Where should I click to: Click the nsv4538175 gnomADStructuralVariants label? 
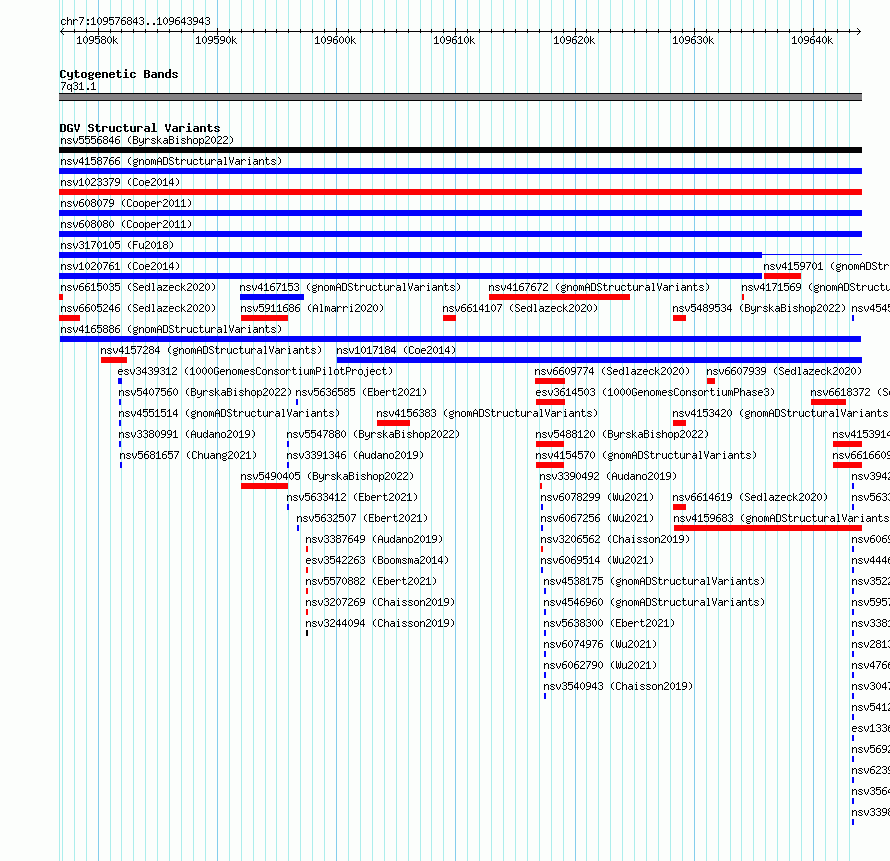coord(654,581)
